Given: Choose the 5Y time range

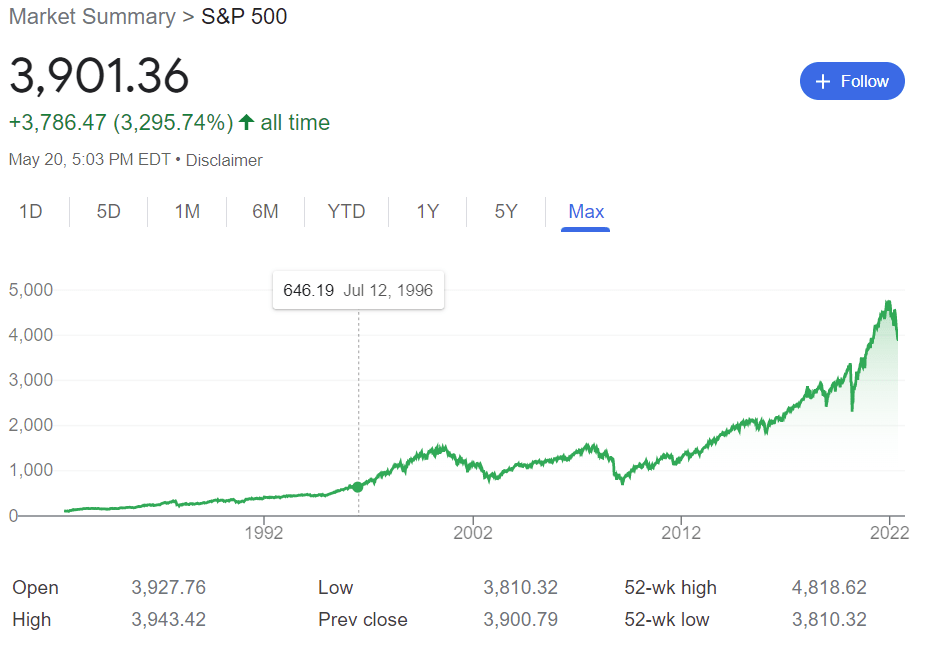Looking at the screenshot, I should (x=506, y=211).
